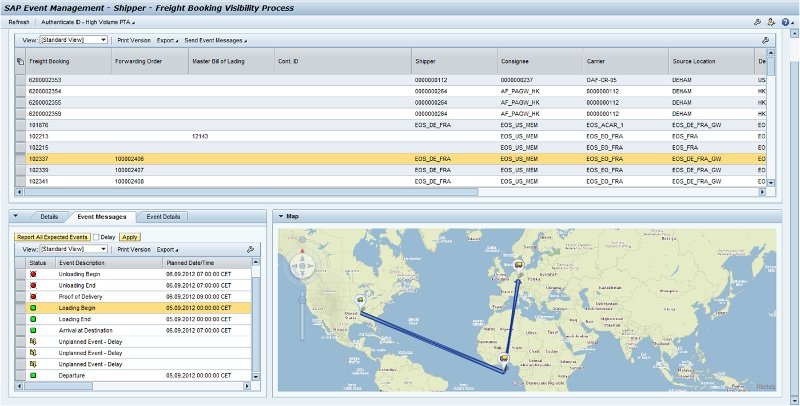Open the Export menu in the freight booking toolbar

pyautogui.click(x=167, y=40)
